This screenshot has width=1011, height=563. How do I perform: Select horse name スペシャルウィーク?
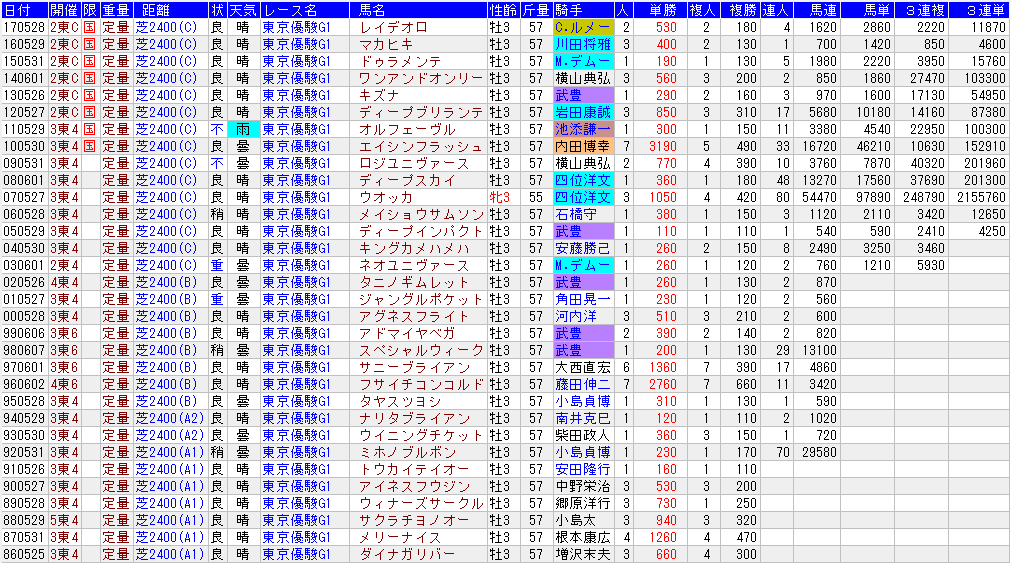tap(421, 350)
